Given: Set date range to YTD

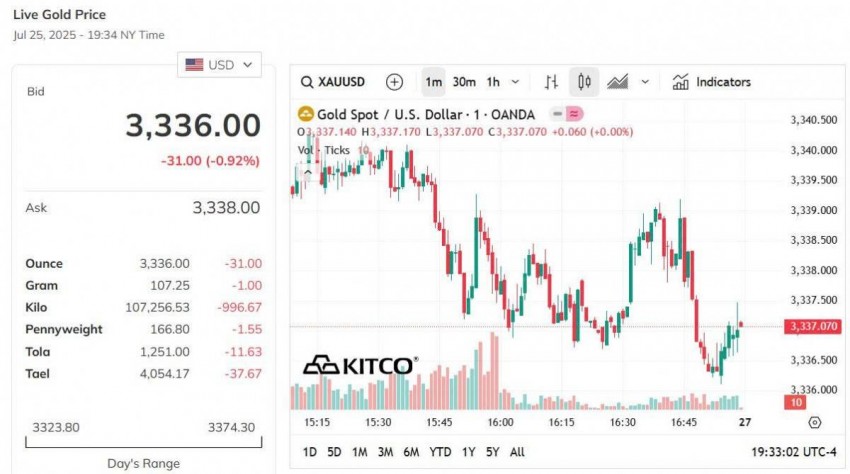Looking at the screenshot, I should click(440, 452).
